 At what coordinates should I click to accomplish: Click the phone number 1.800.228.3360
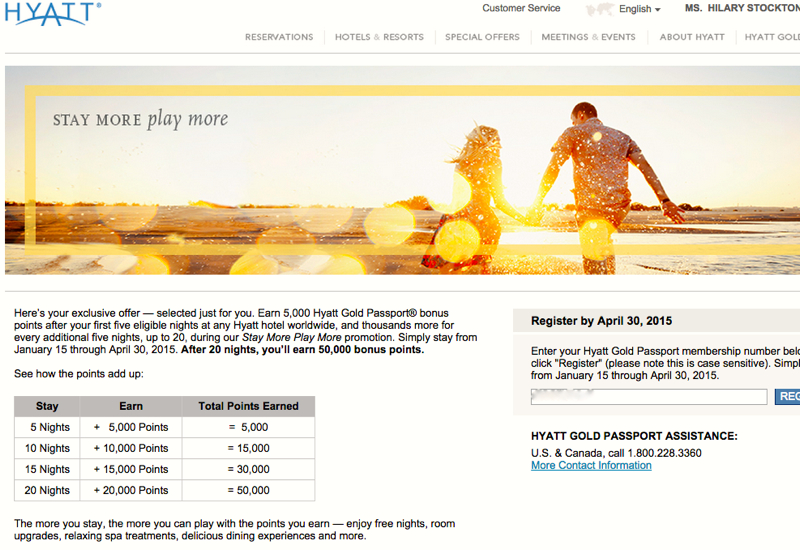click(x=664, y=453)
